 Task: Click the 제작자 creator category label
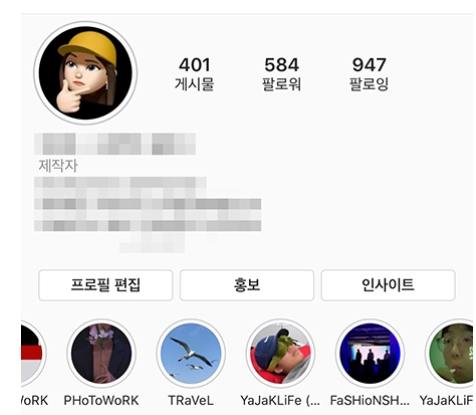click(58, 166)
